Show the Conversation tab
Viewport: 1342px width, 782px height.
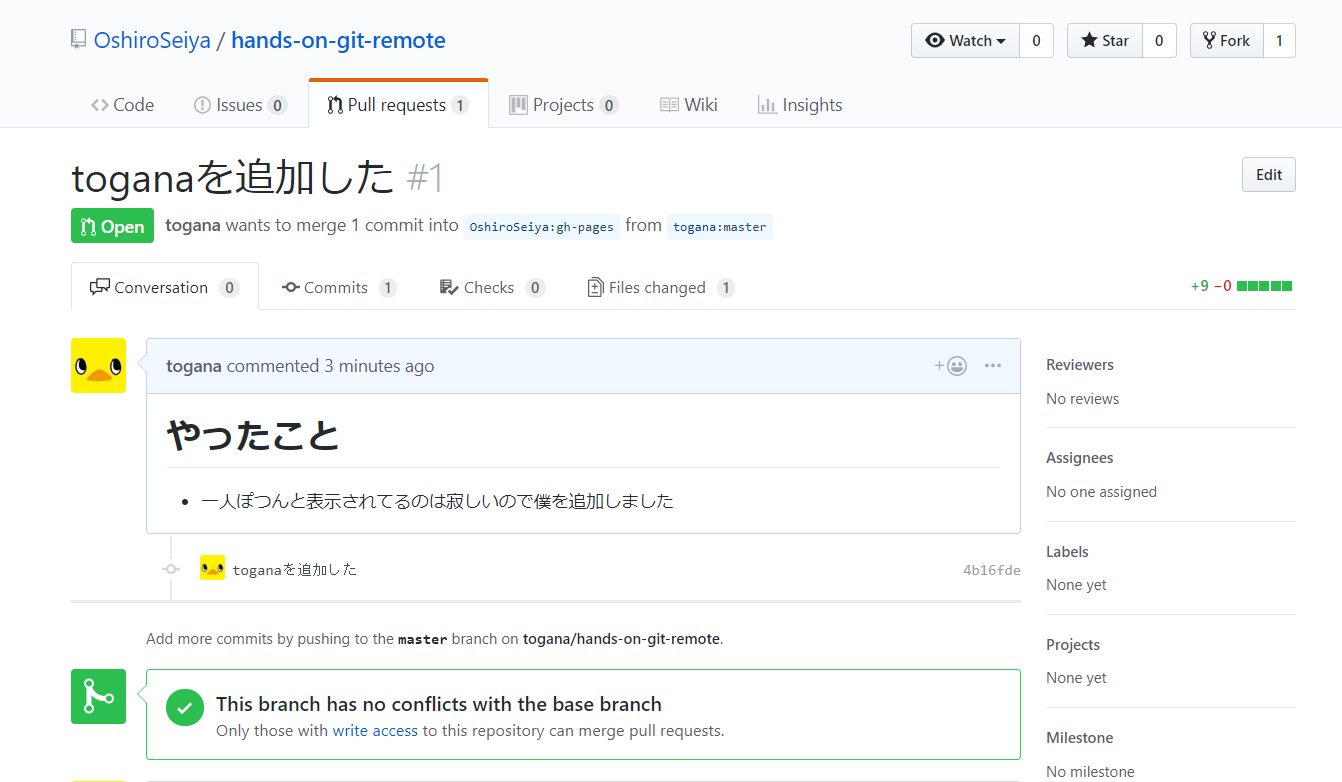pyautogui.click(x=165, y=287)
